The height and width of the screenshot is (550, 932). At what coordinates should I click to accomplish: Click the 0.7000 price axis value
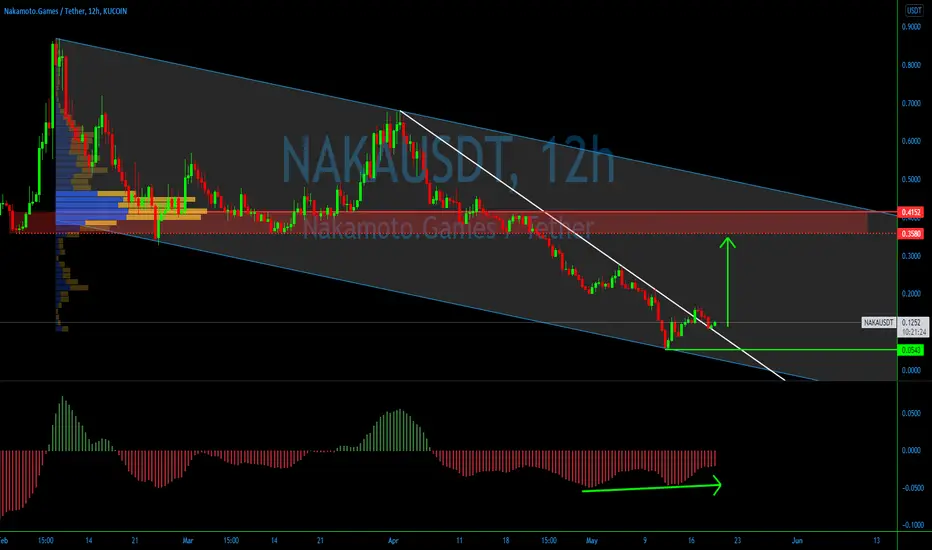coord(911,103)
